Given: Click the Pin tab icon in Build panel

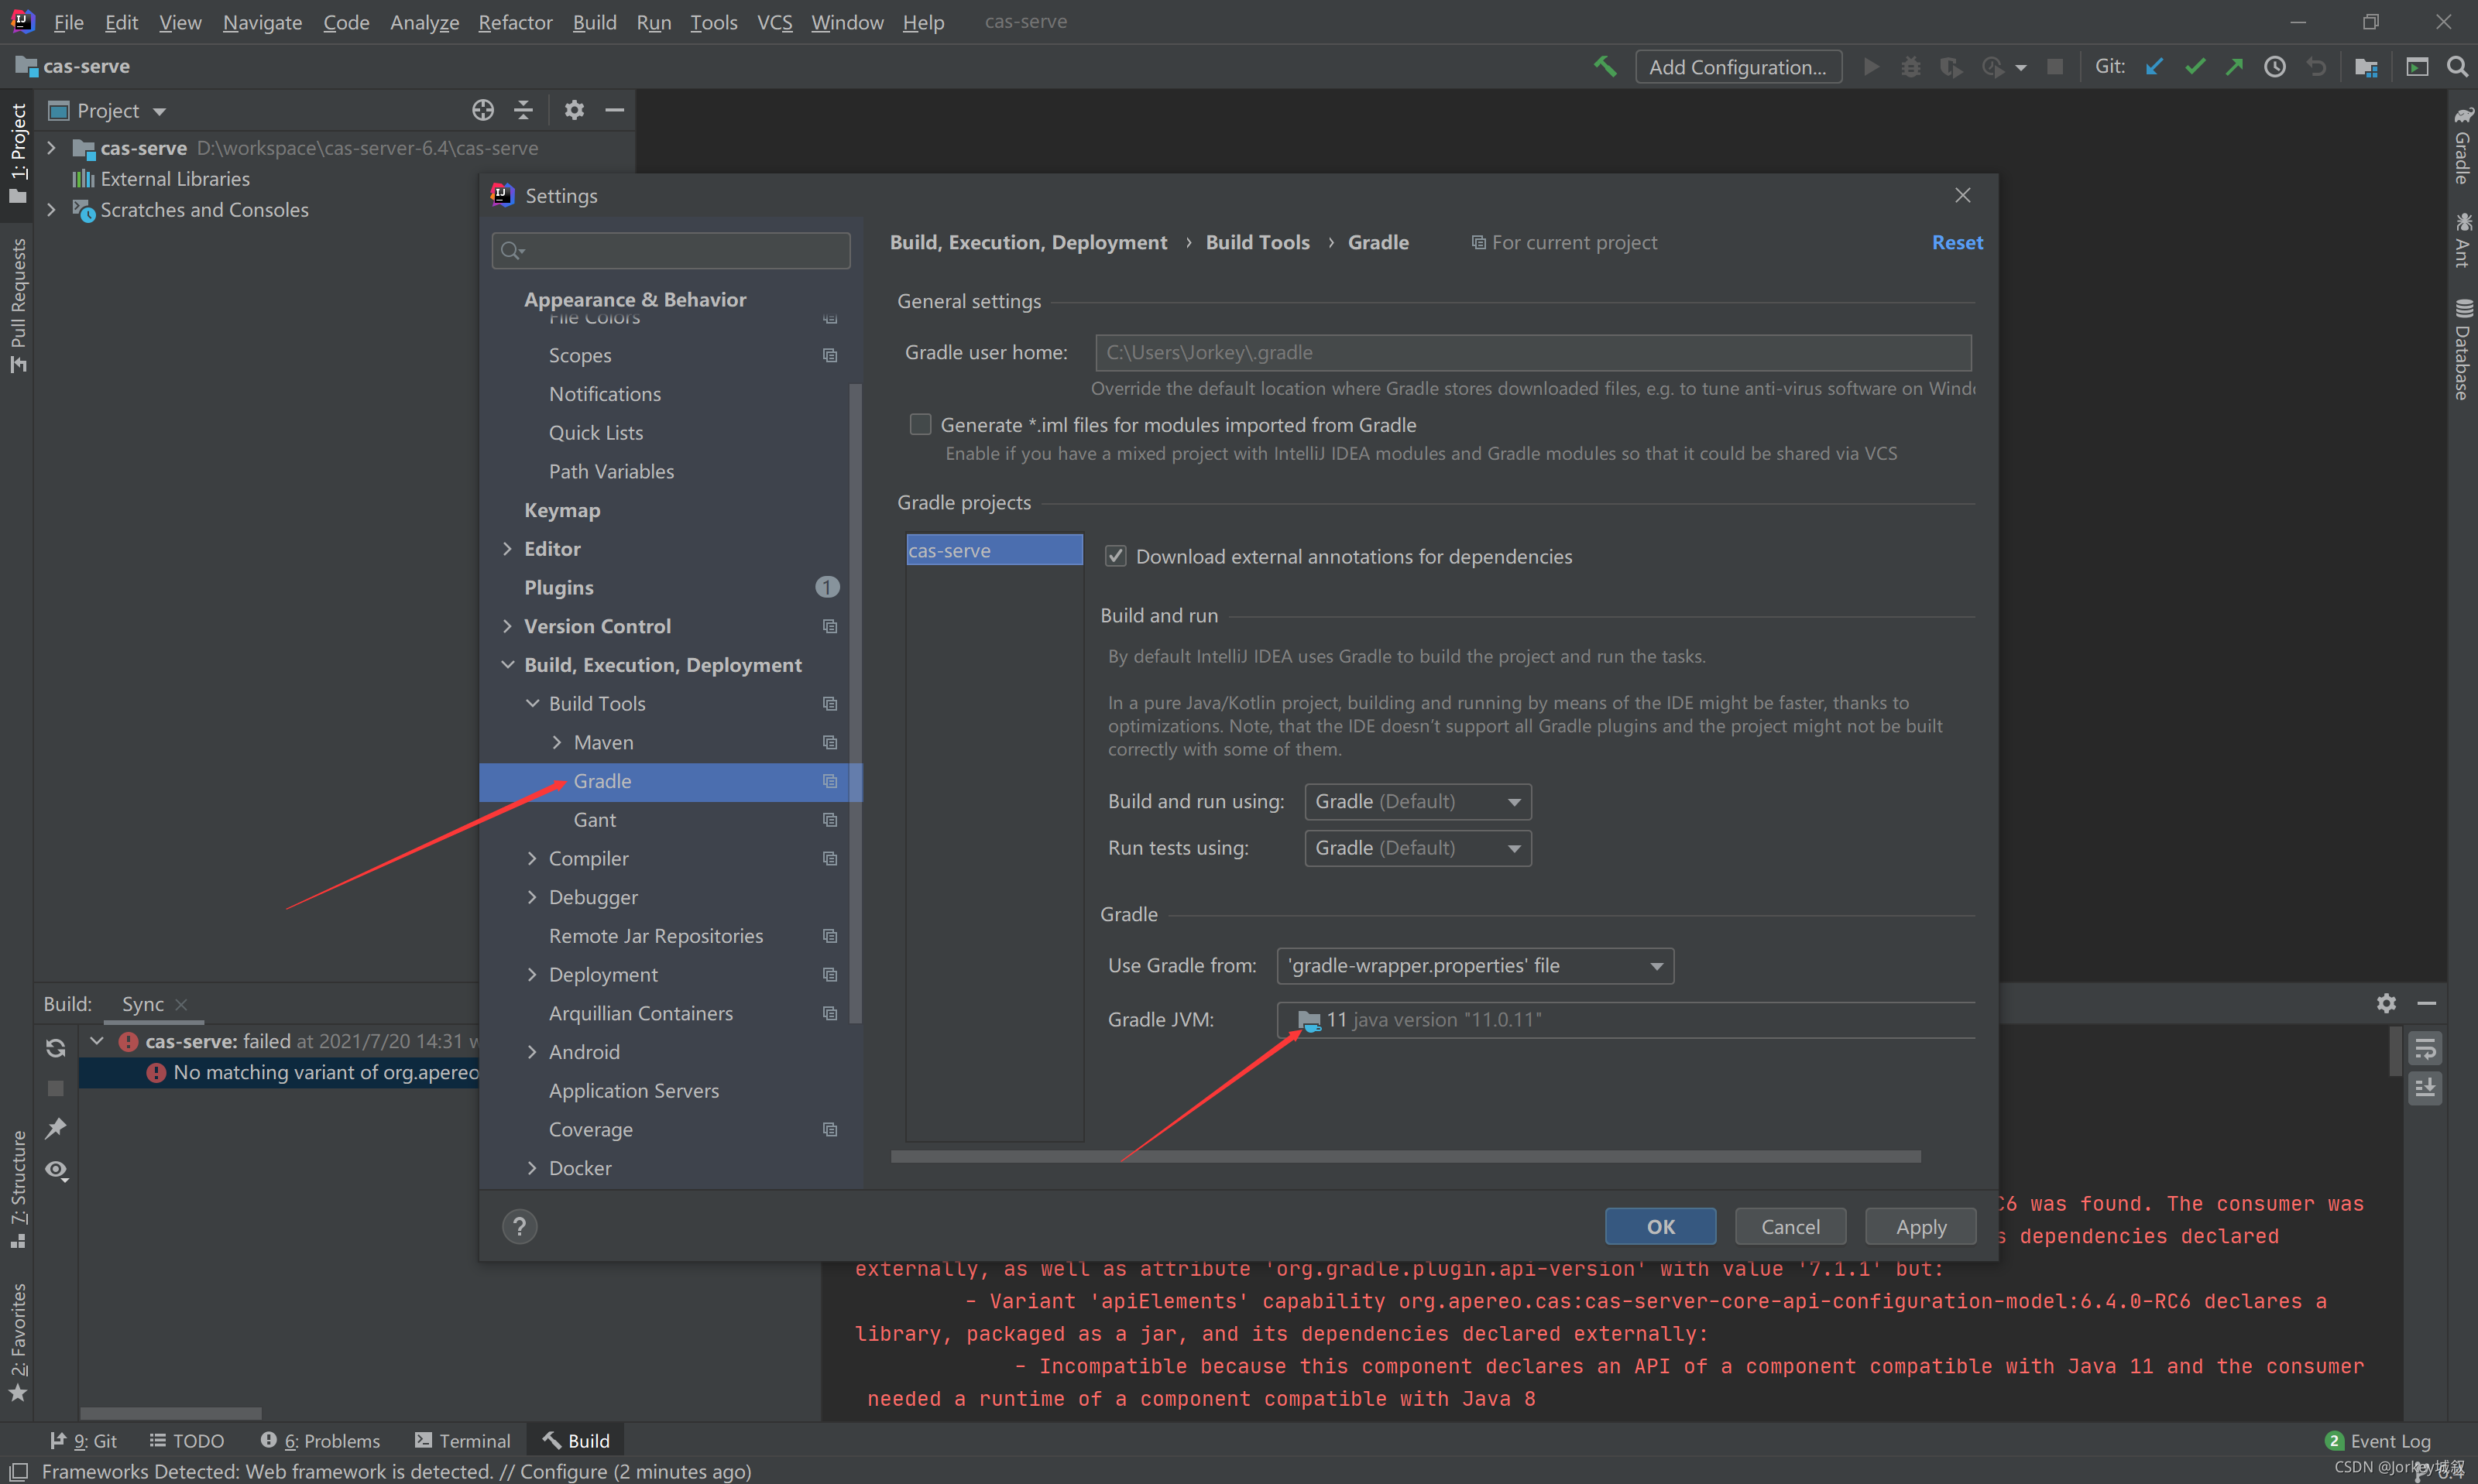Looking at the screenshot, I should tap(56, 1128).
